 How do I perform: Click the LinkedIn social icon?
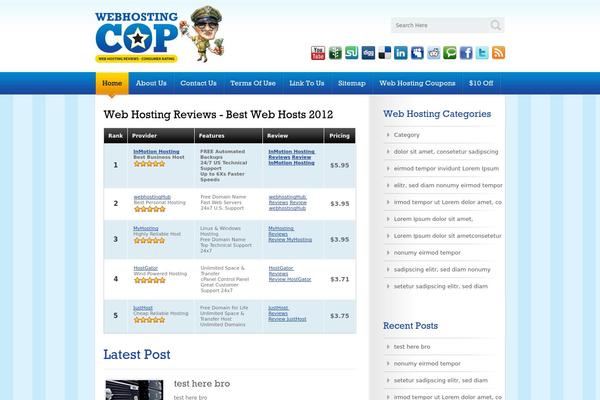pyautogui.click(x=401, y=53)
